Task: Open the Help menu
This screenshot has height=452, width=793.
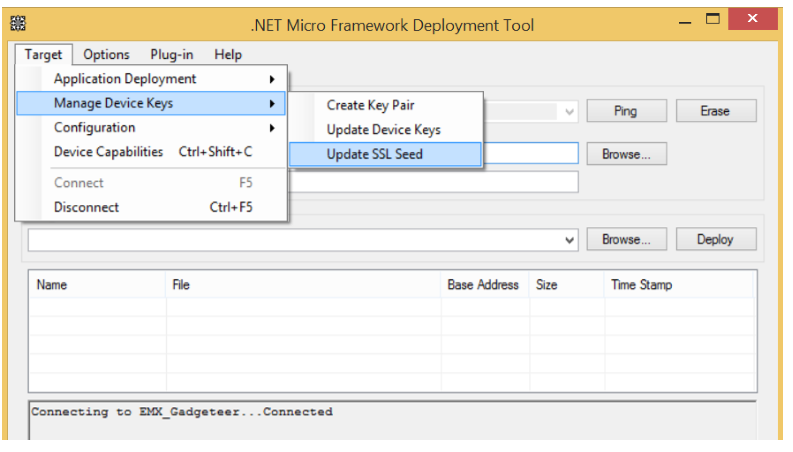Action: point(228,54)
